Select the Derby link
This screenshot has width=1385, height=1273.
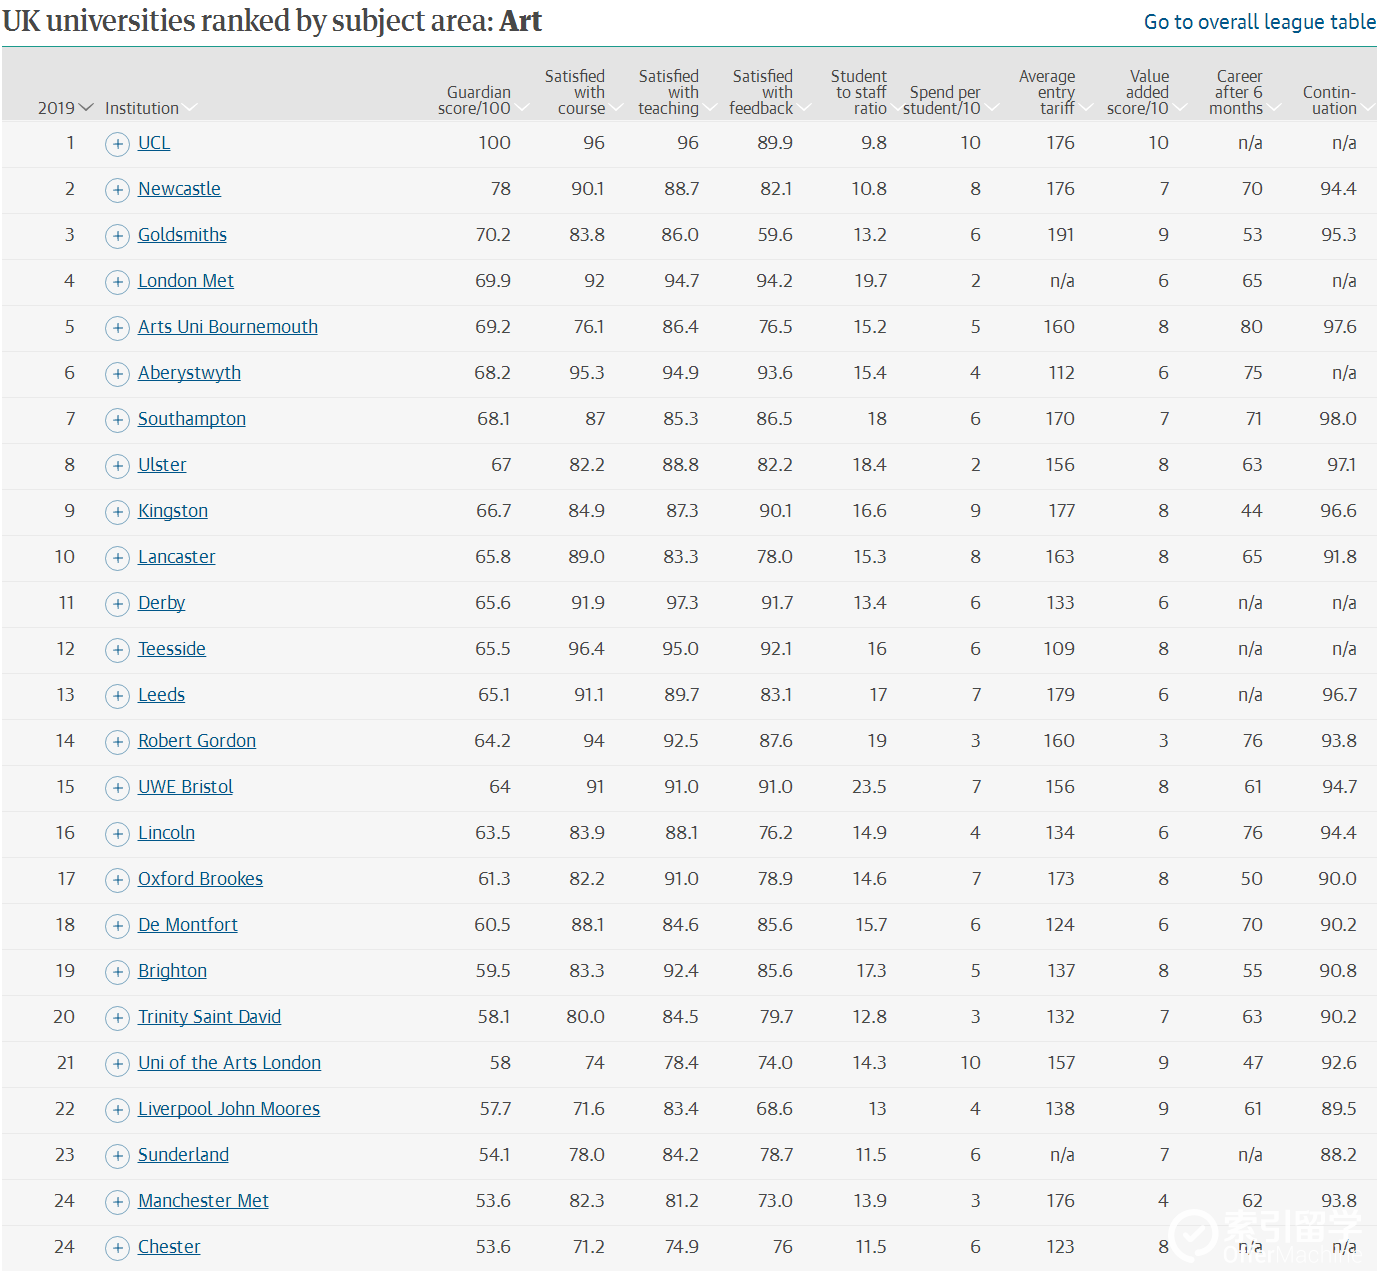click(x=162, y=603)
